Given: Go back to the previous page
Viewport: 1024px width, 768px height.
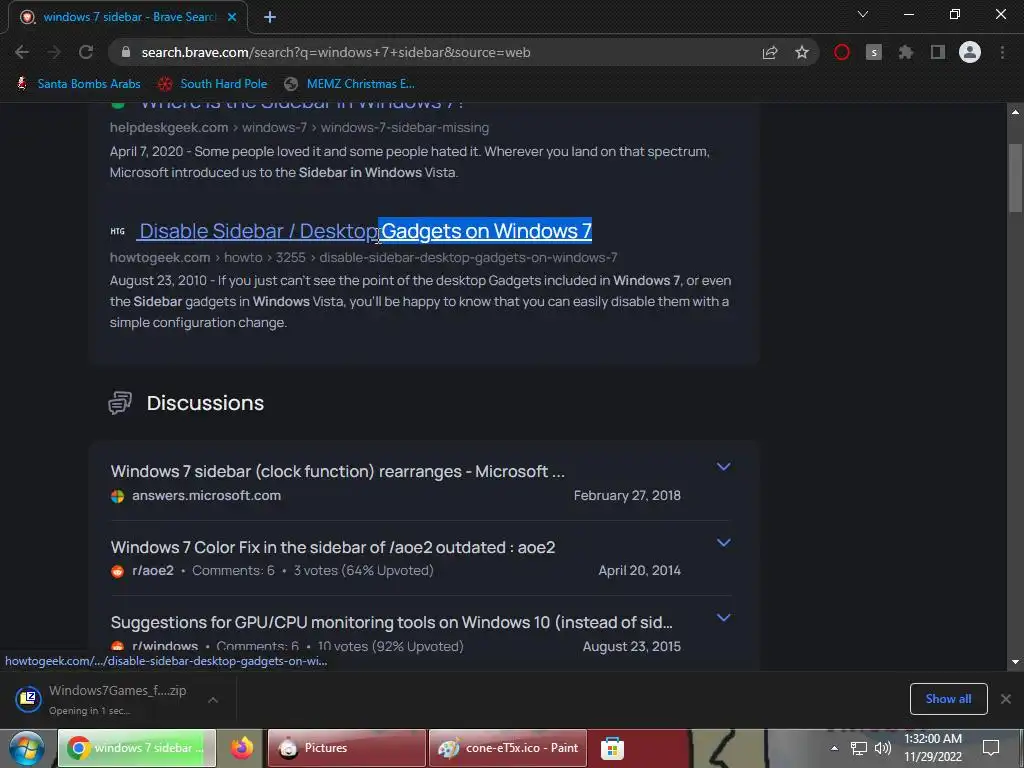Looking at the screenshot, I should point(22,52).
